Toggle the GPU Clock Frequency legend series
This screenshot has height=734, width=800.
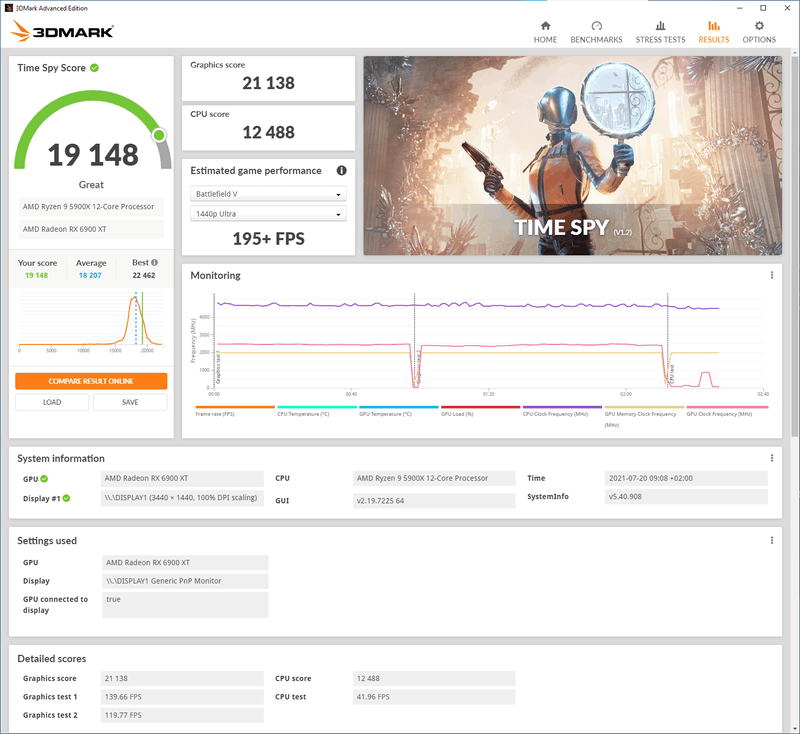click(x=727, y=412)
